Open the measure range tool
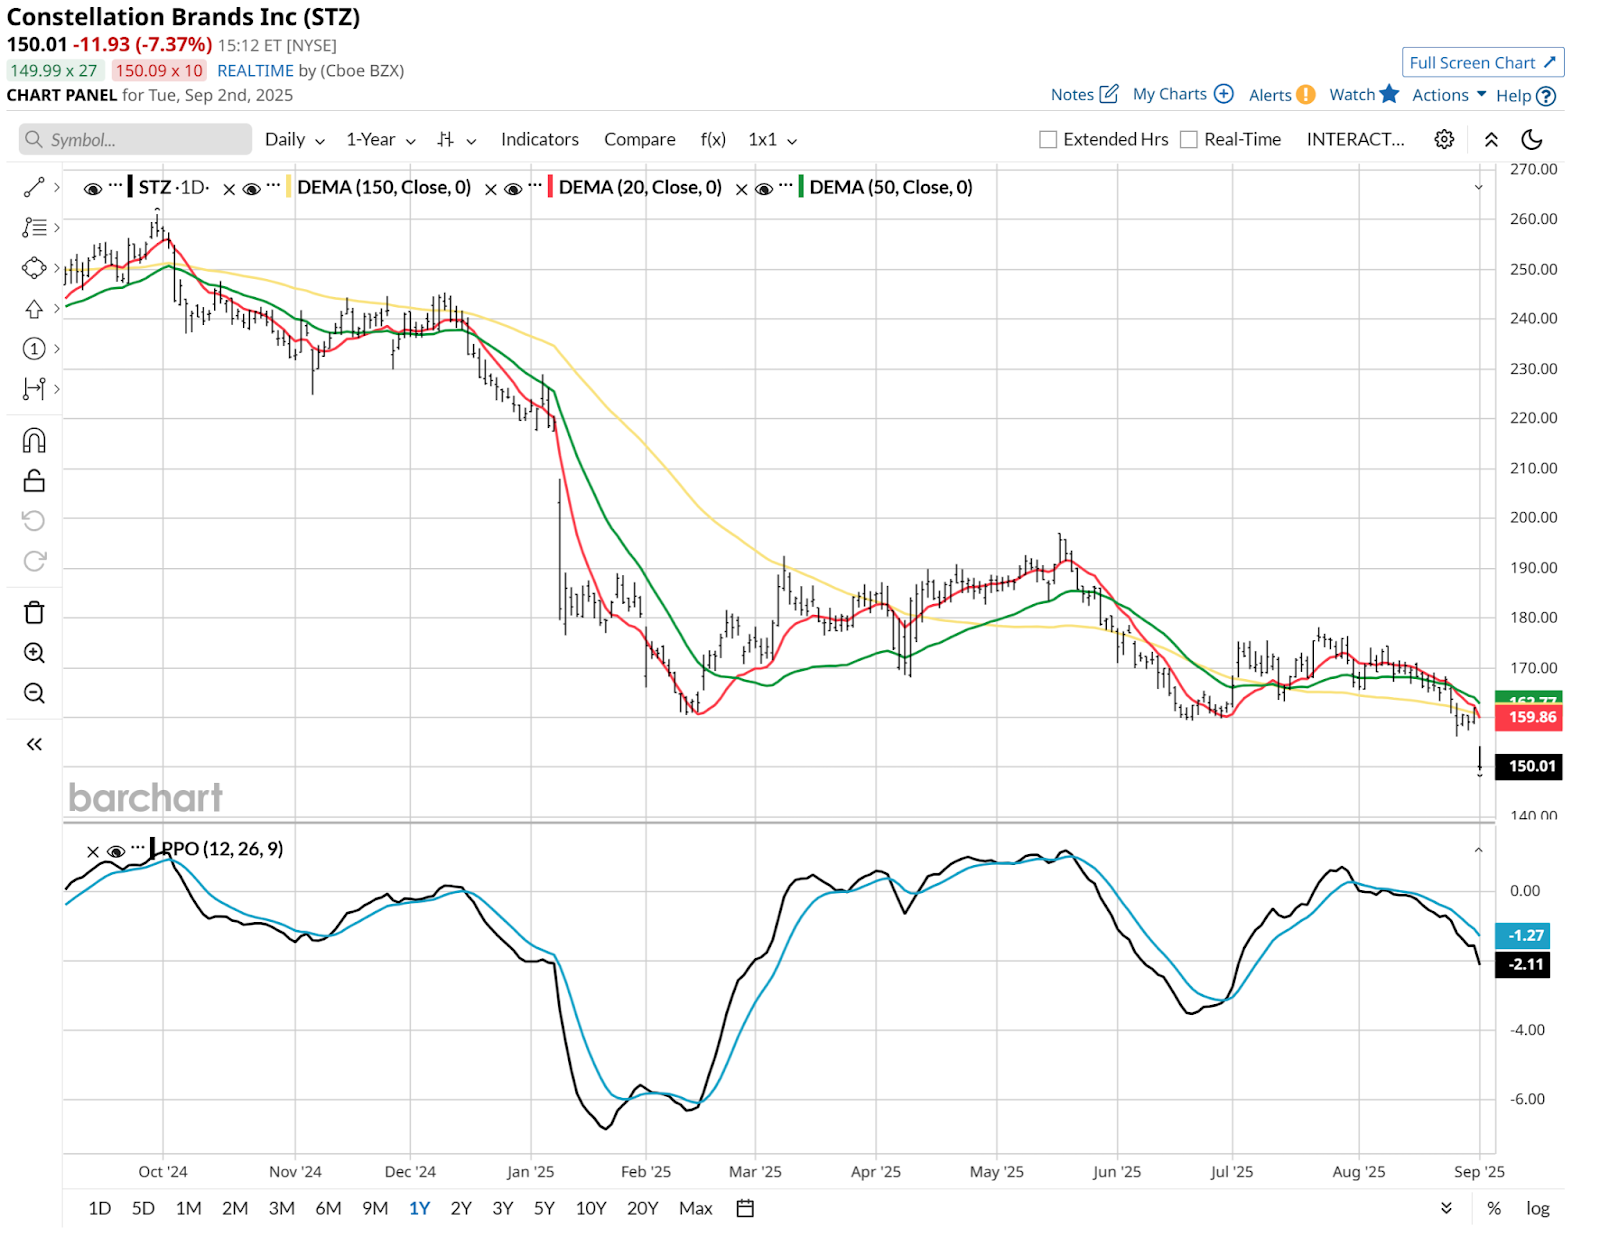Viewport: 1600px width, 1240px height. (34, 388)
